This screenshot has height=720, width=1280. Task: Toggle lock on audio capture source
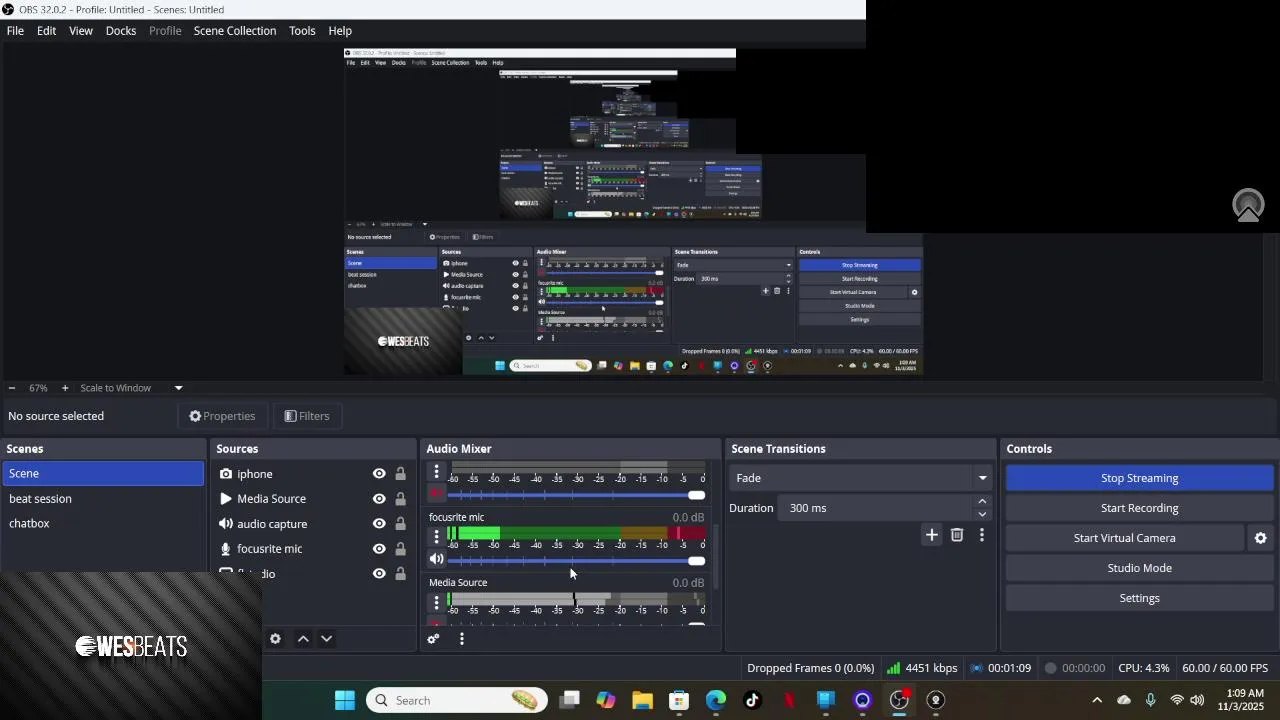point(400,524)
